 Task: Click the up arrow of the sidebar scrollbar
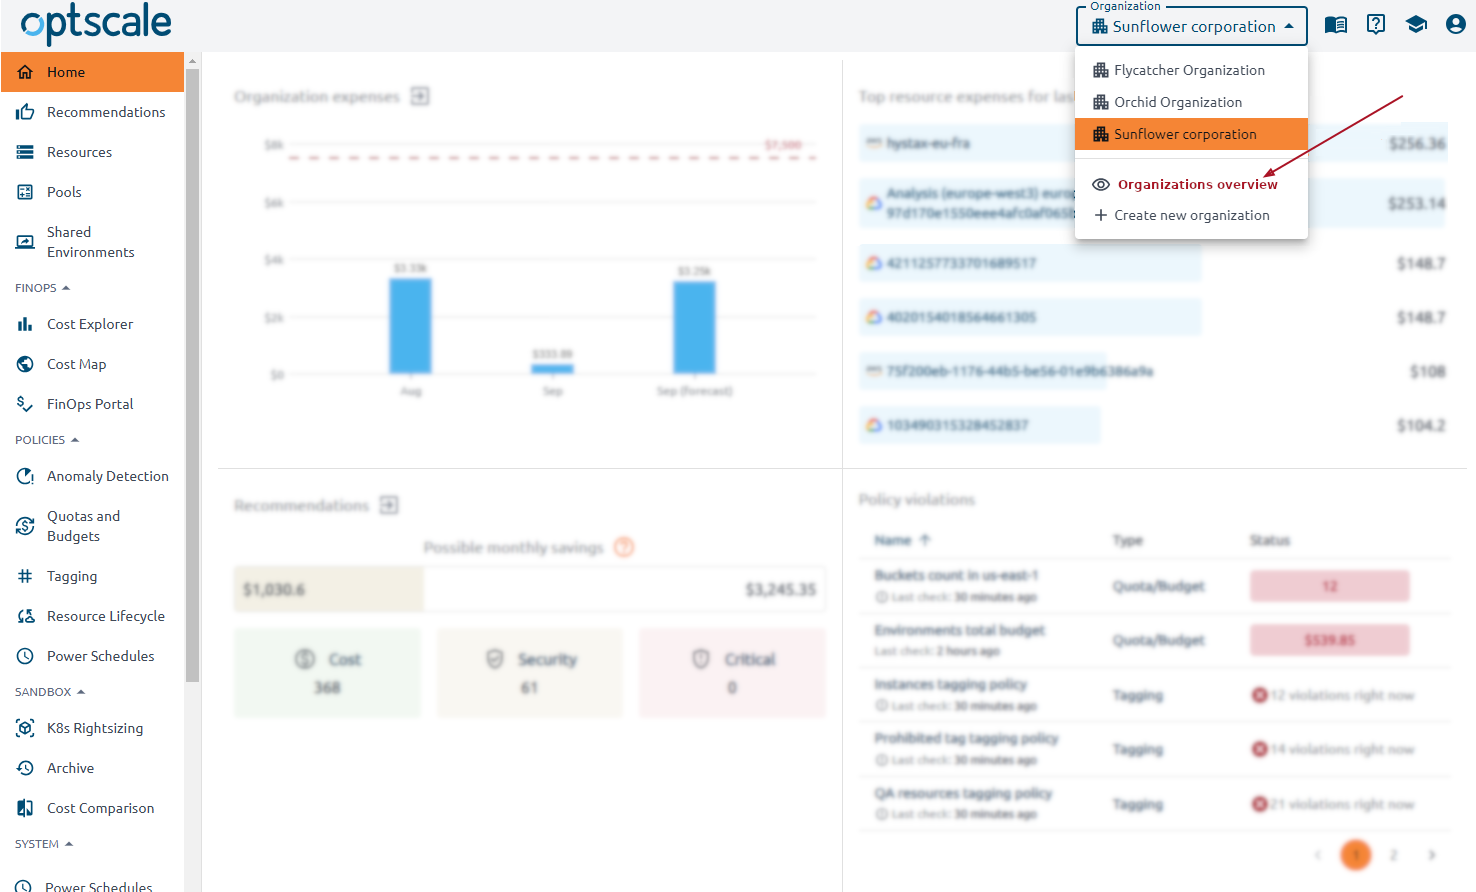[193, 61]
